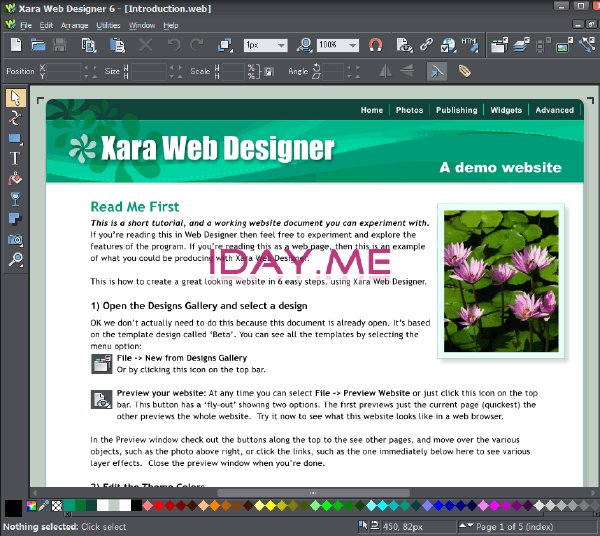Viewport: 600px width, 536px height.
Task: Open the Arrange menu
Action: [x=74, y=26]
